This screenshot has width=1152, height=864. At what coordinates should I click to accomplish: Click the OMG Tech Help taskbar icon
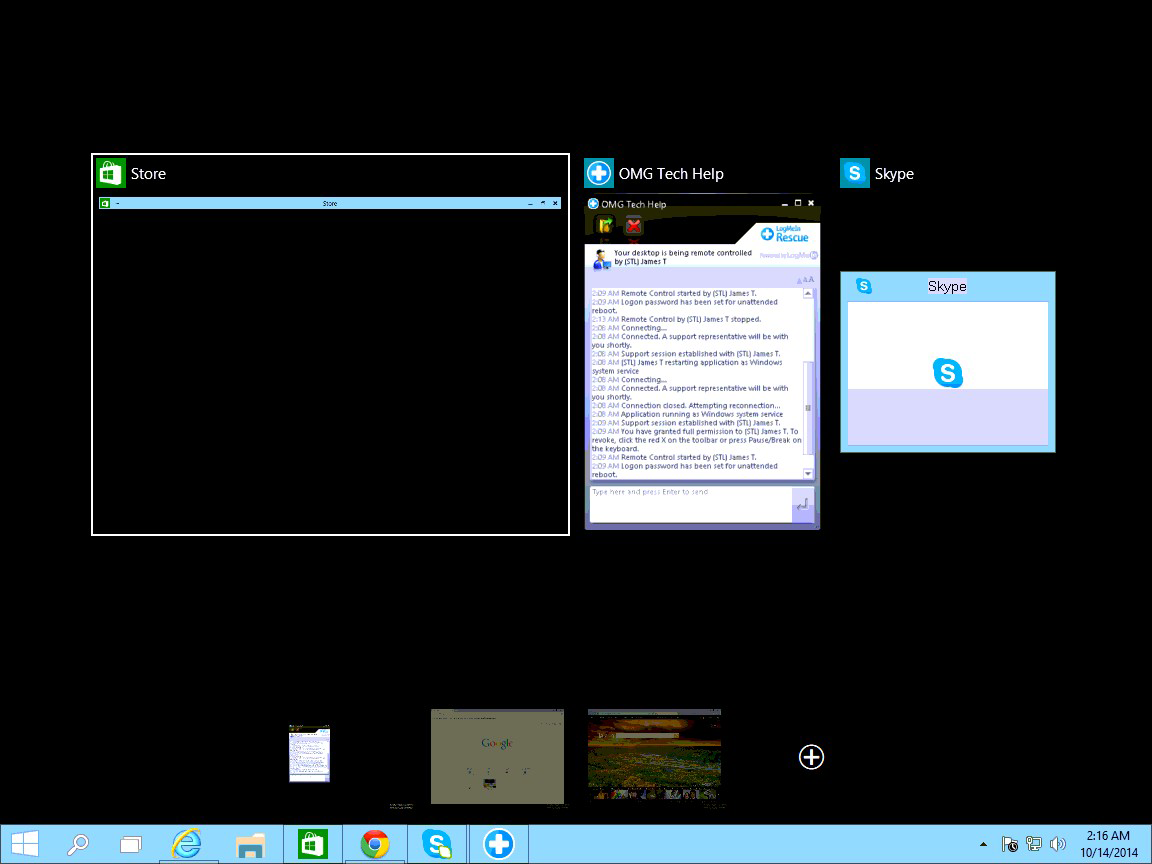[x=498, y=844]
